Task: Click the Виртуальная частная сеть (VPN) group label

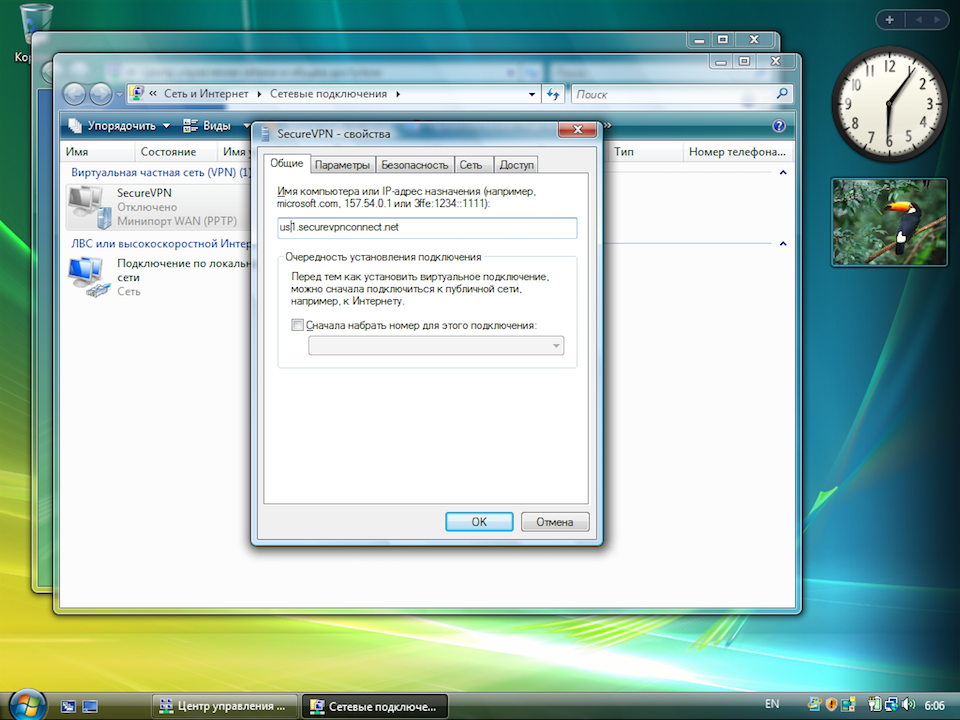Action: (x=160, y=172)
